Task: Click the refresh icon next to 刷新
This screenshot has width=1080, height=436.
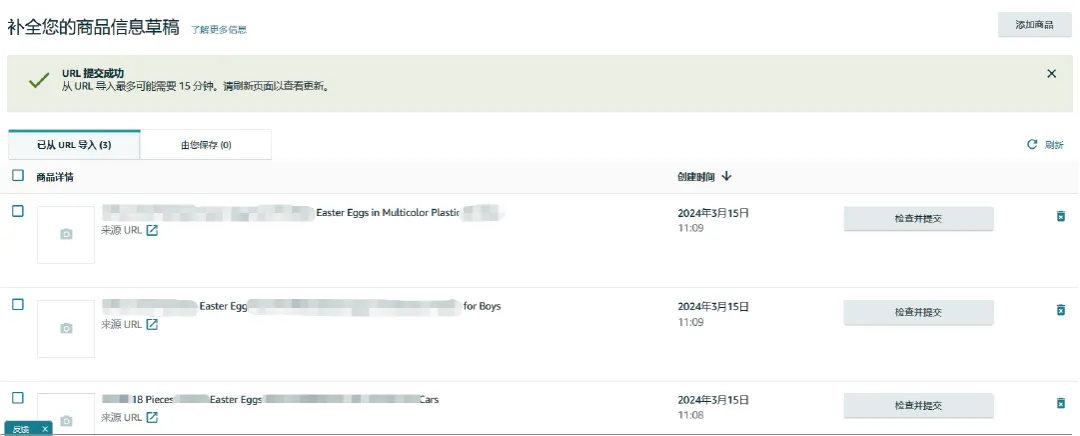Action: [1032, 145]
